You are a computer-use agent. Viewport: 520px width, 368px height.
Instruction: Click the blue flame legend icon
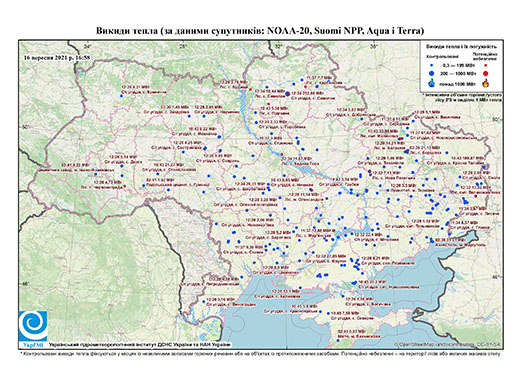[432, 83]
